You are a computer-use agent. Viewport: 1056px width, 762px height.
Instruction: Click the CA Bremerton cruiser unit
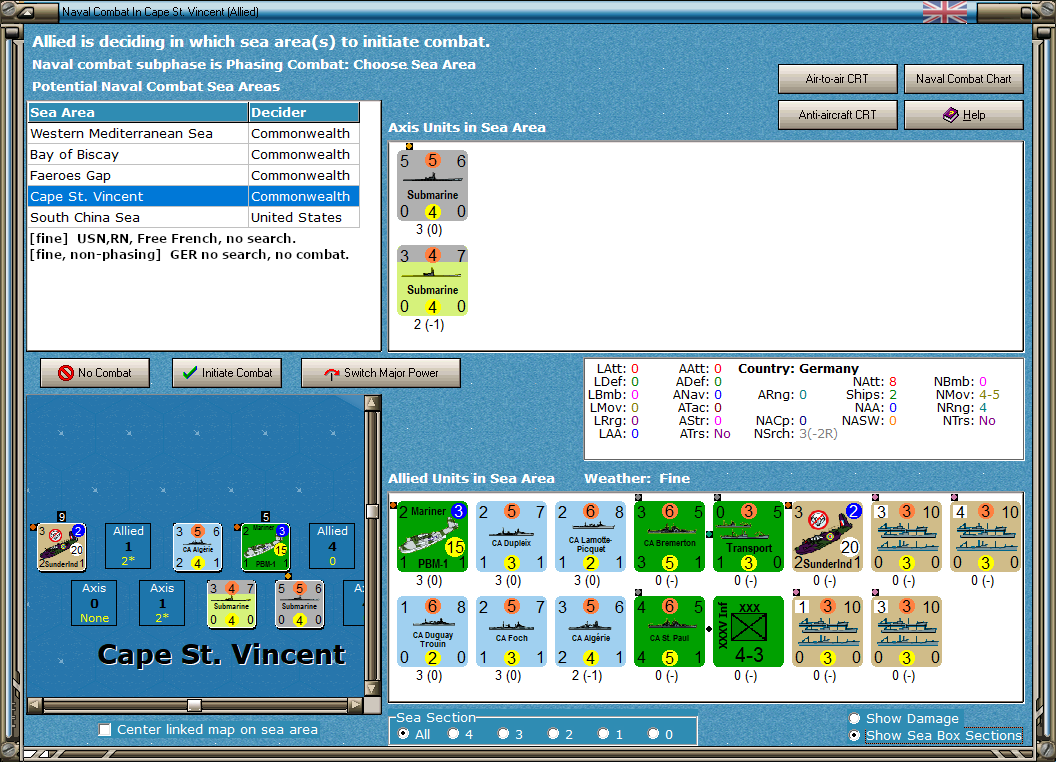click(669, 536)
